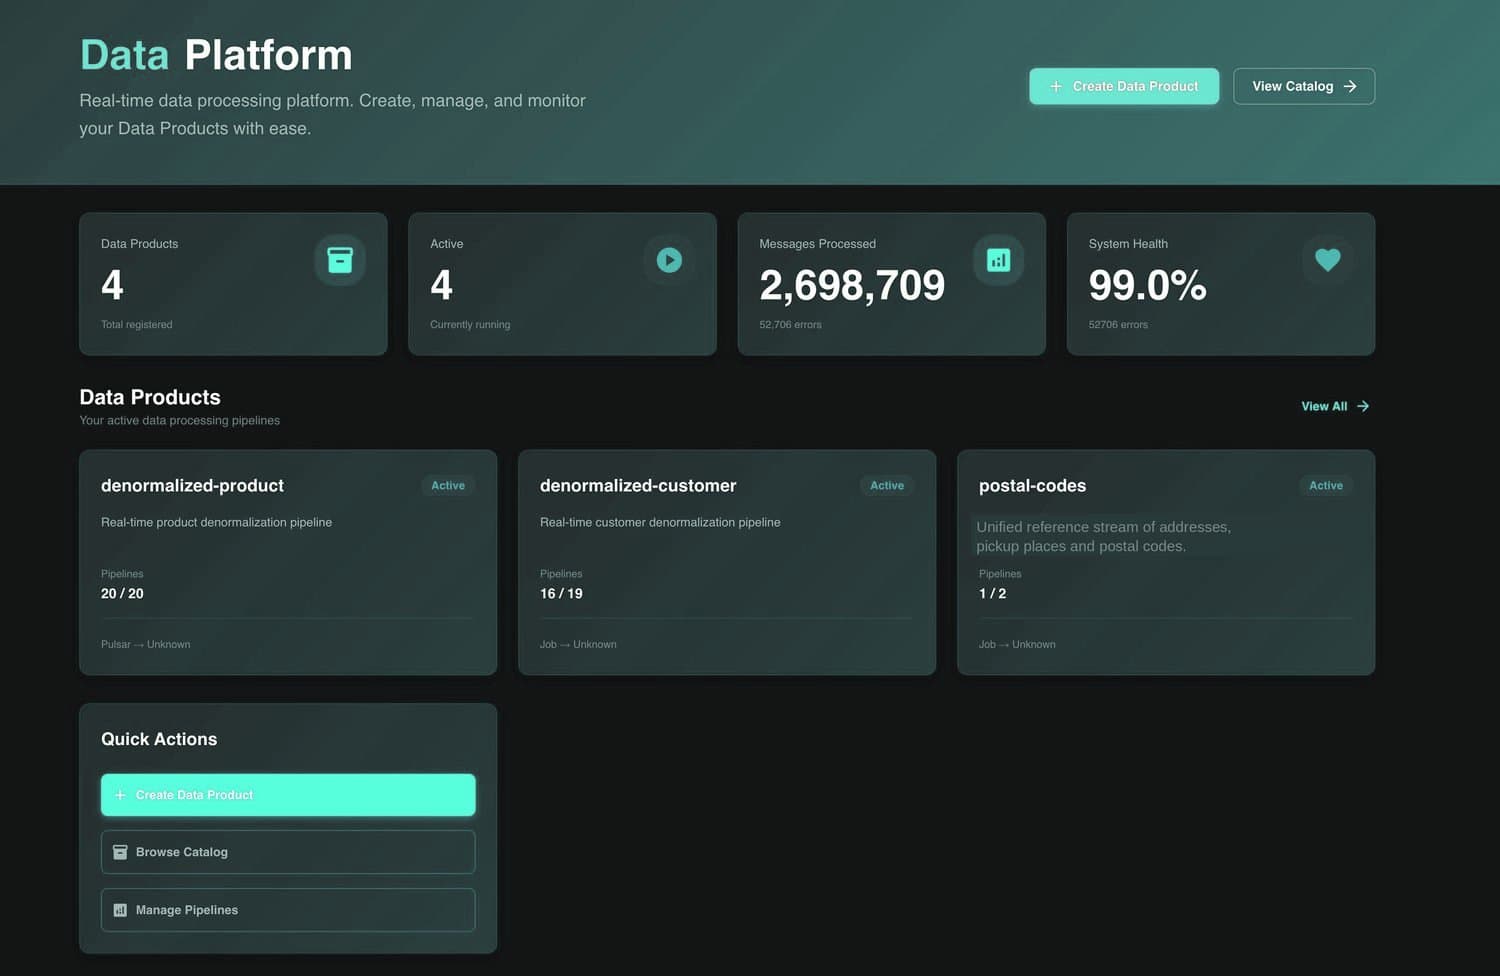
Task: Click the Quick Actions heading
Action: (x=159, y=739)
